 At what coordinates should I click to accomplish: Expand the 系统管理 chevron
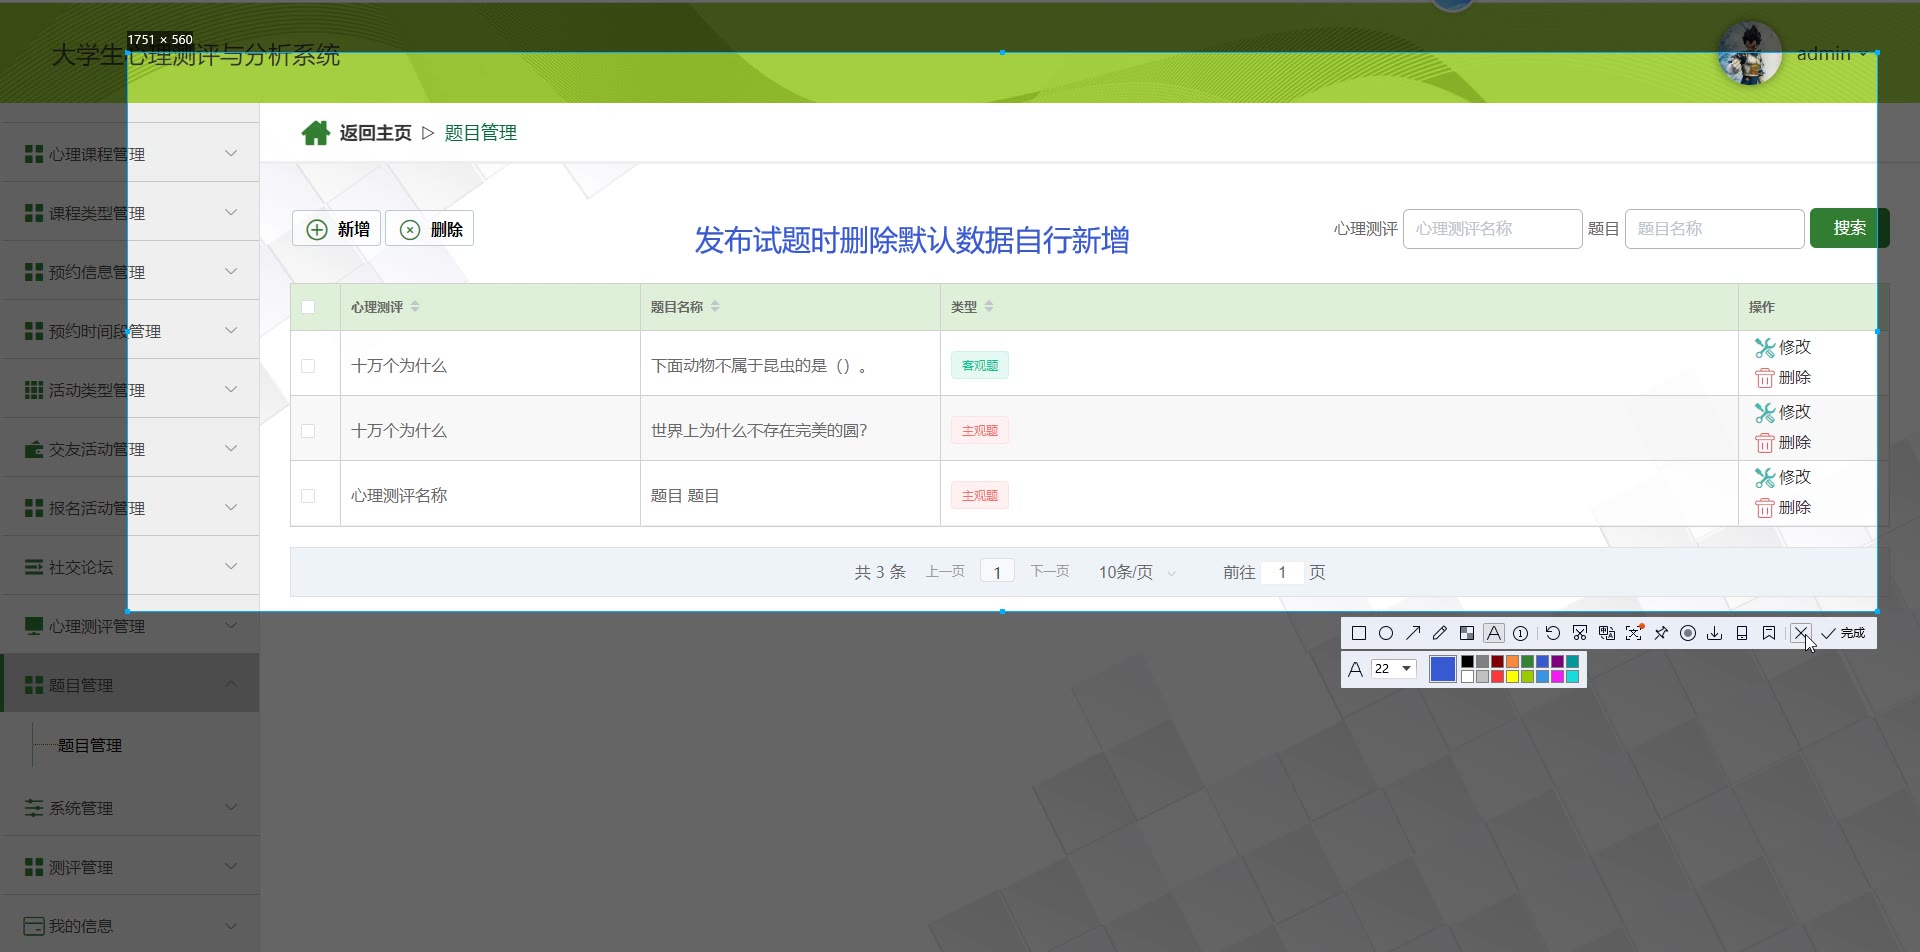[x=231, y=807]
